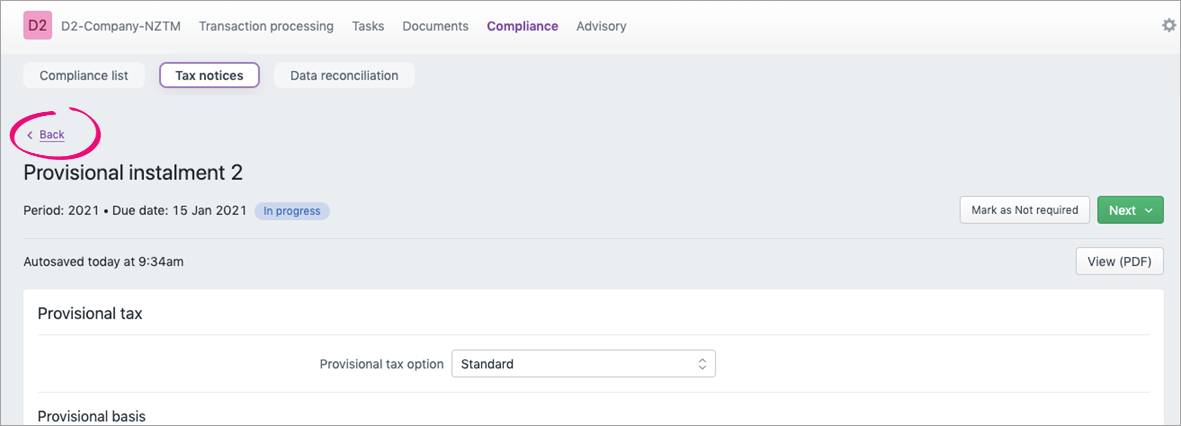Click the In progress status badge
The height and width of the screenshot is (426, 1181).
click(x=291, y=211)
